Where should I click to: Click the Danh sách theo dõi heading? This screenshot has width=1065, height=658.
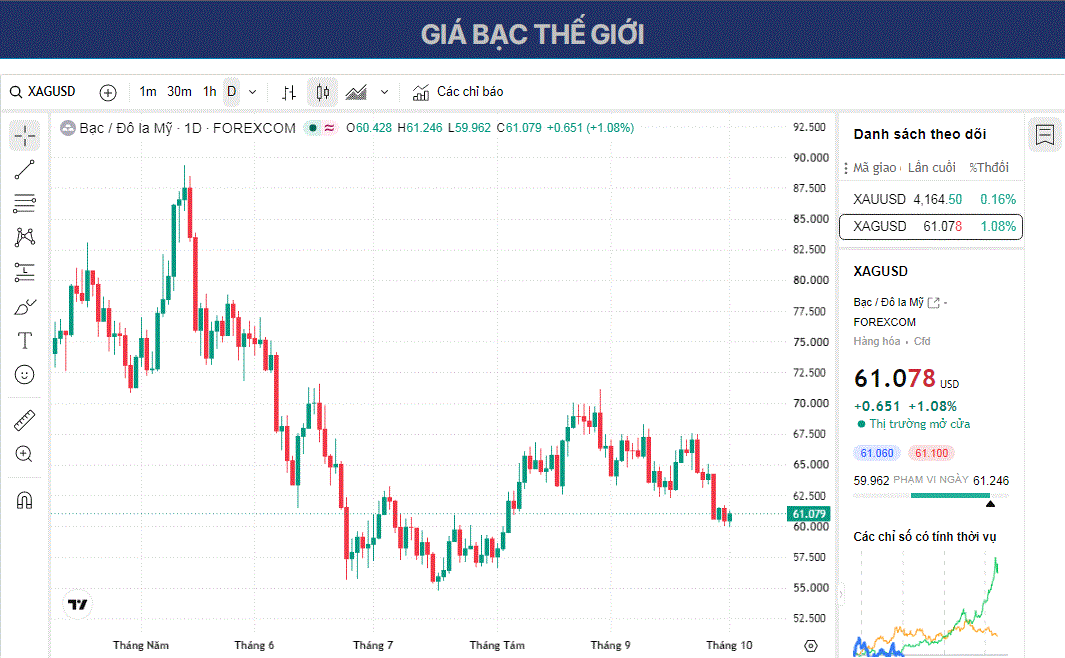[920, 134]
